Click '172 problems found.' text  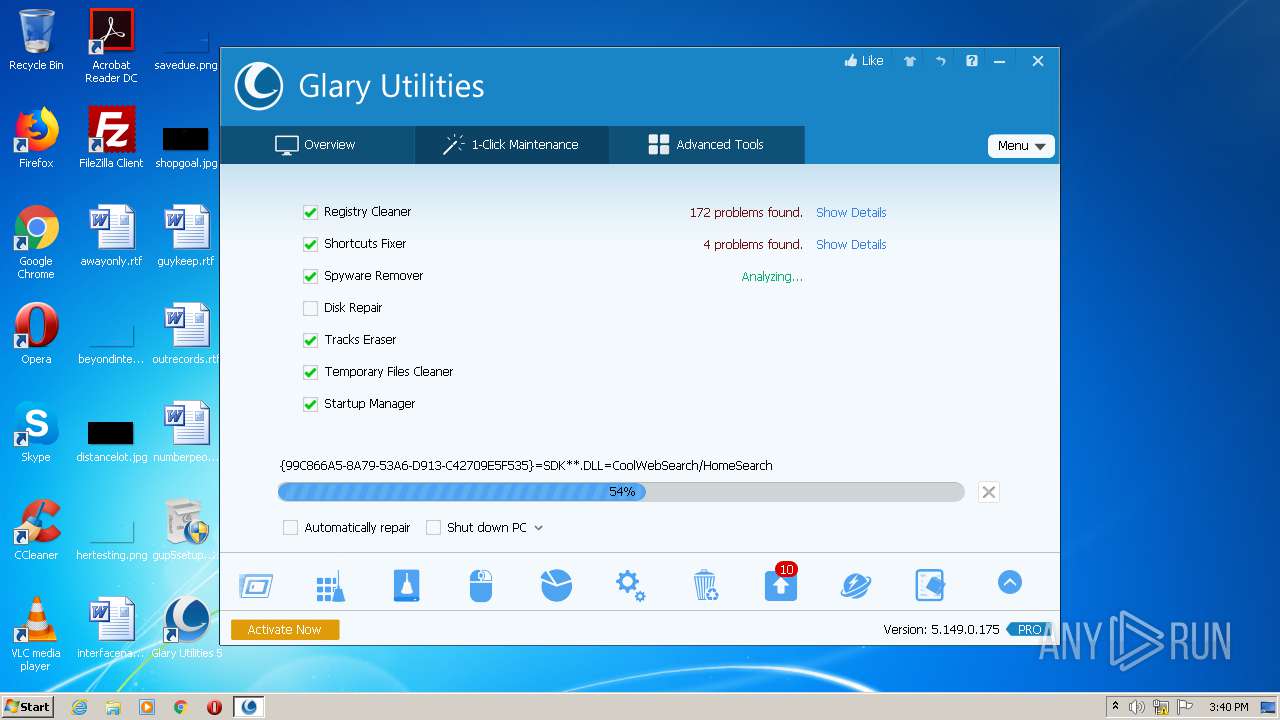coord(746,212)
